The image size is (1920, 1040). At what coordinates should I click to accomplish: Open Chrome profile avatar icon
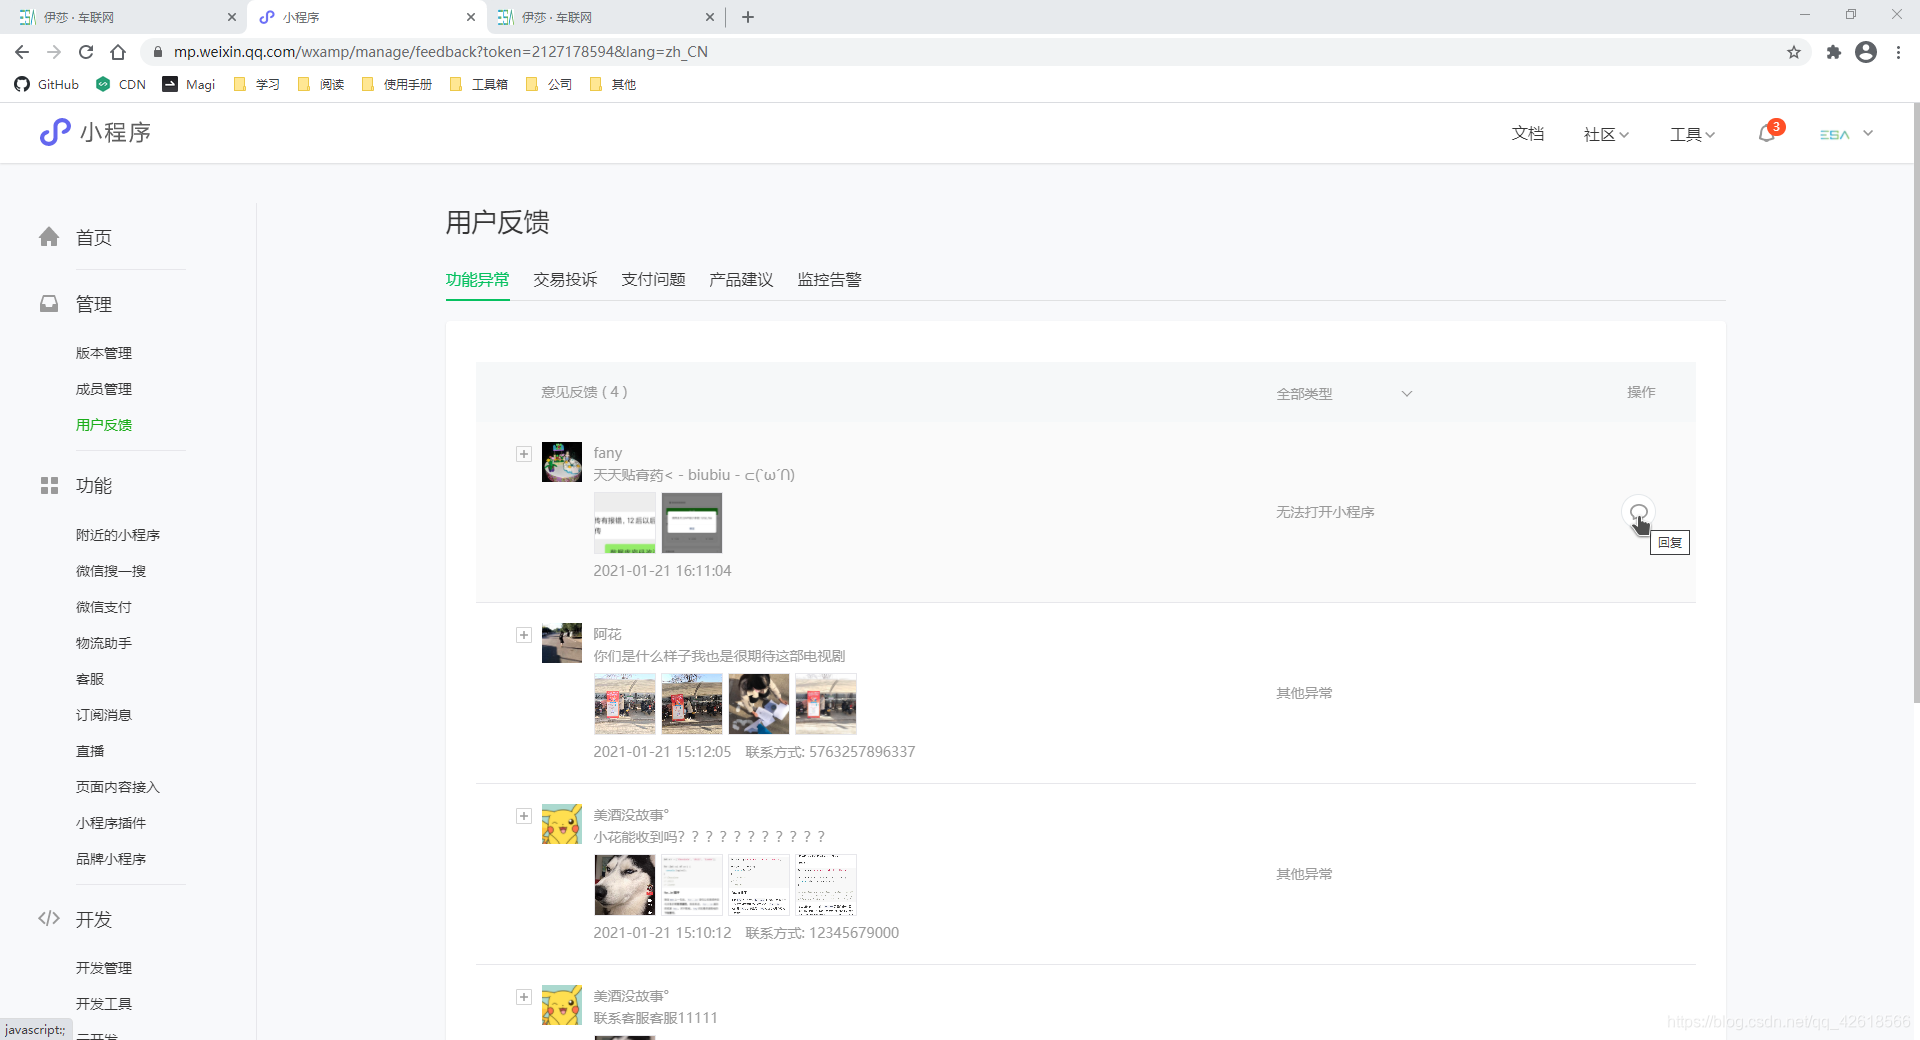[1866, 52]
